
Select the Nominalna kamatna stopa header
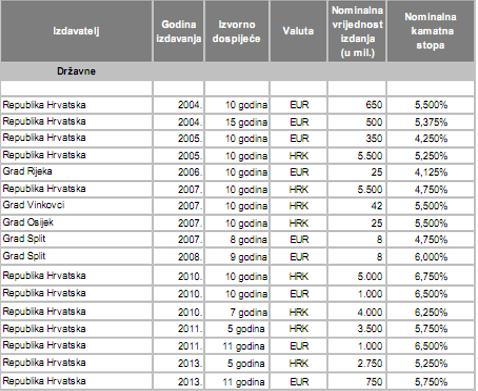[430, 31]
